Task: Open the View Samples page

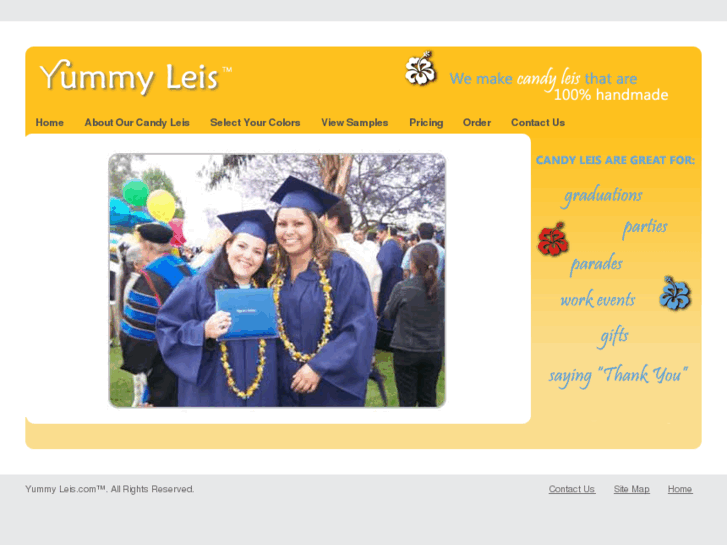Action: [x=355, y=122]
